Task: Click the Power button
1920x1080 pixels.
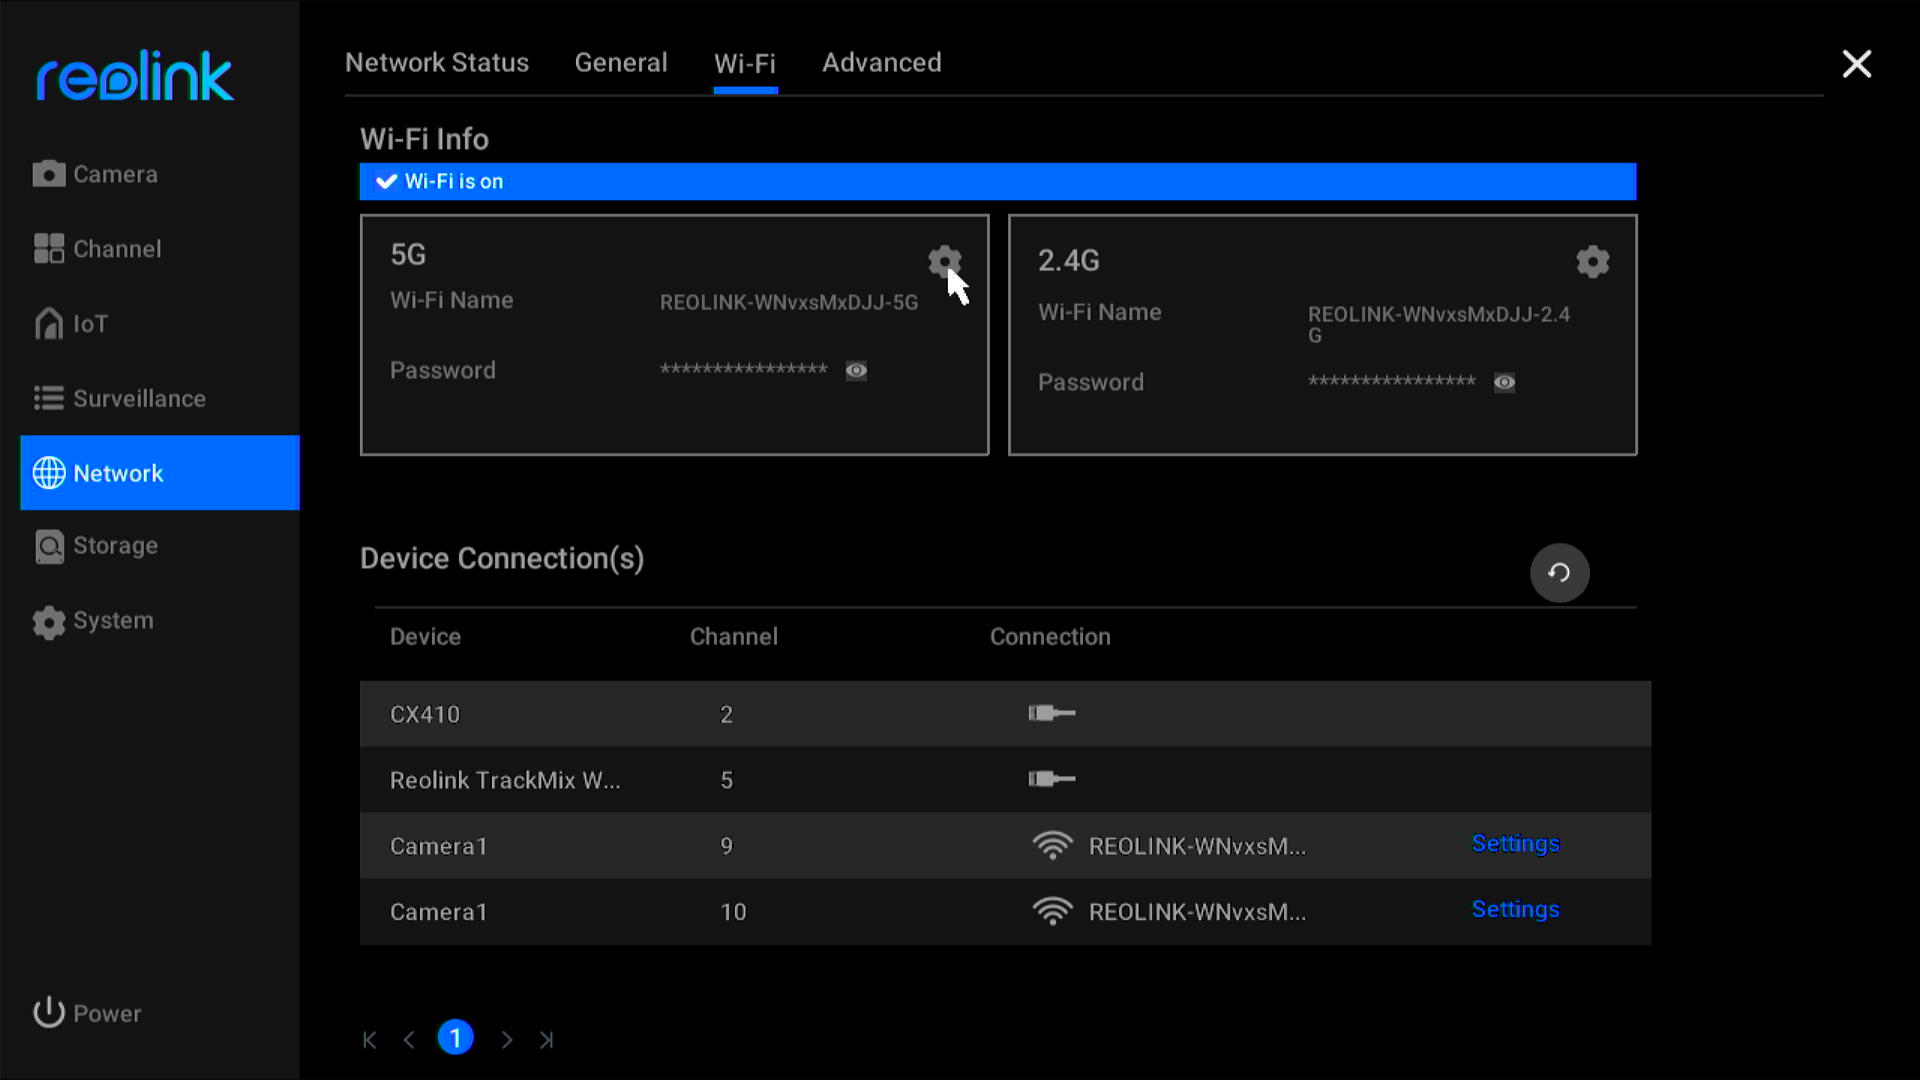Action: click(x=88, y=1013)
